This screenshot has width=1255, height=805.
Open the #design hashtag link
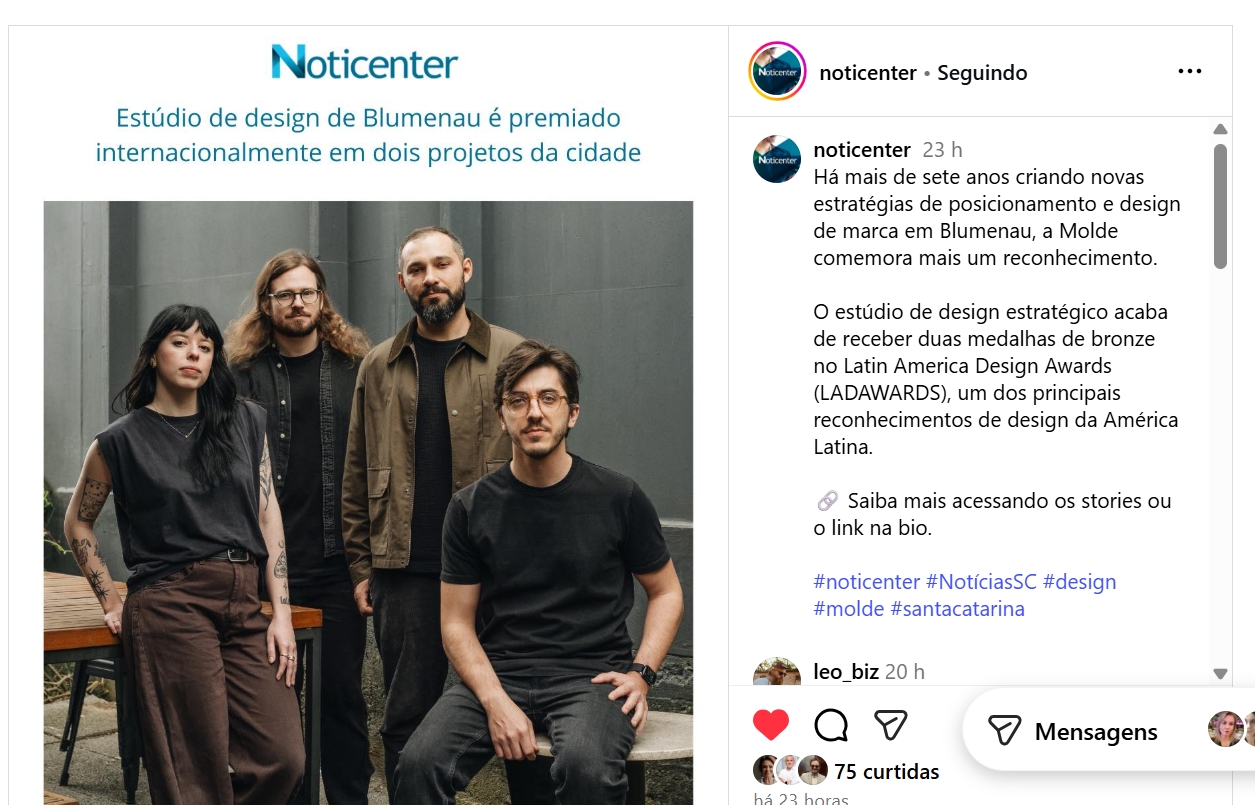[x=1079, y=581]
